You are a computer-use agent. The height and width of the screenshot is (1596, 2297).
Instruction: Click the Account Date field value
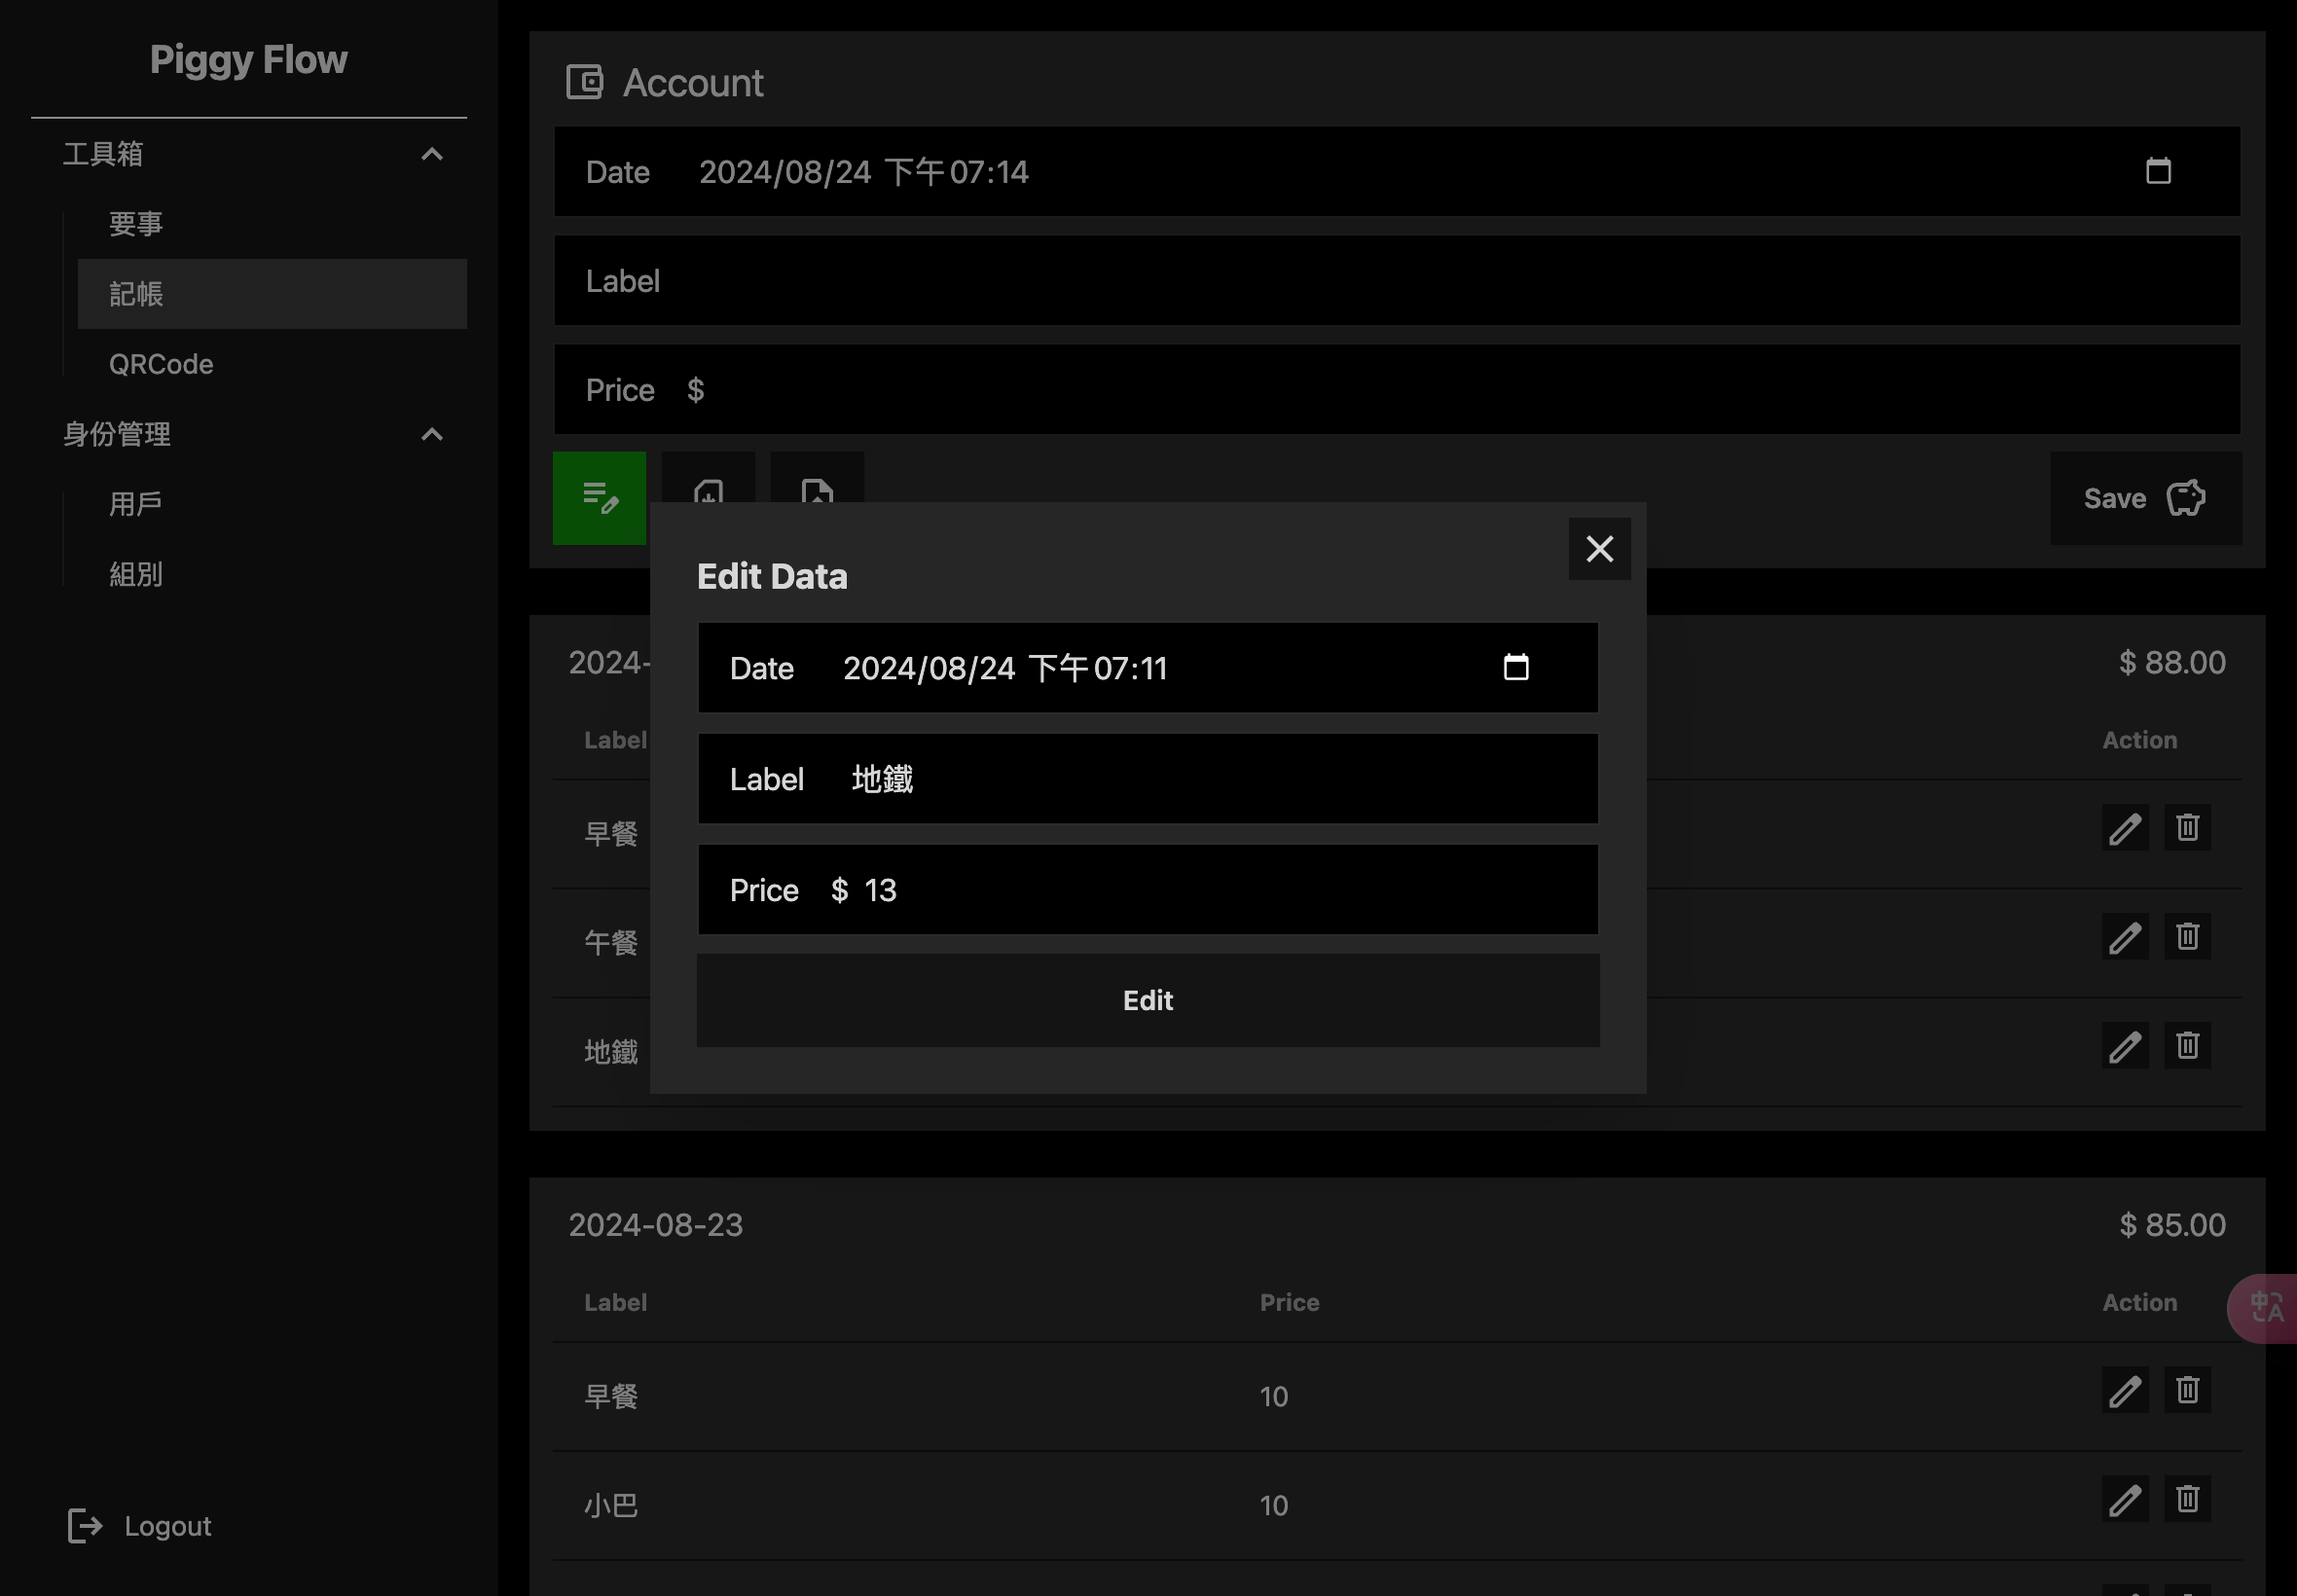click(864, 172)
